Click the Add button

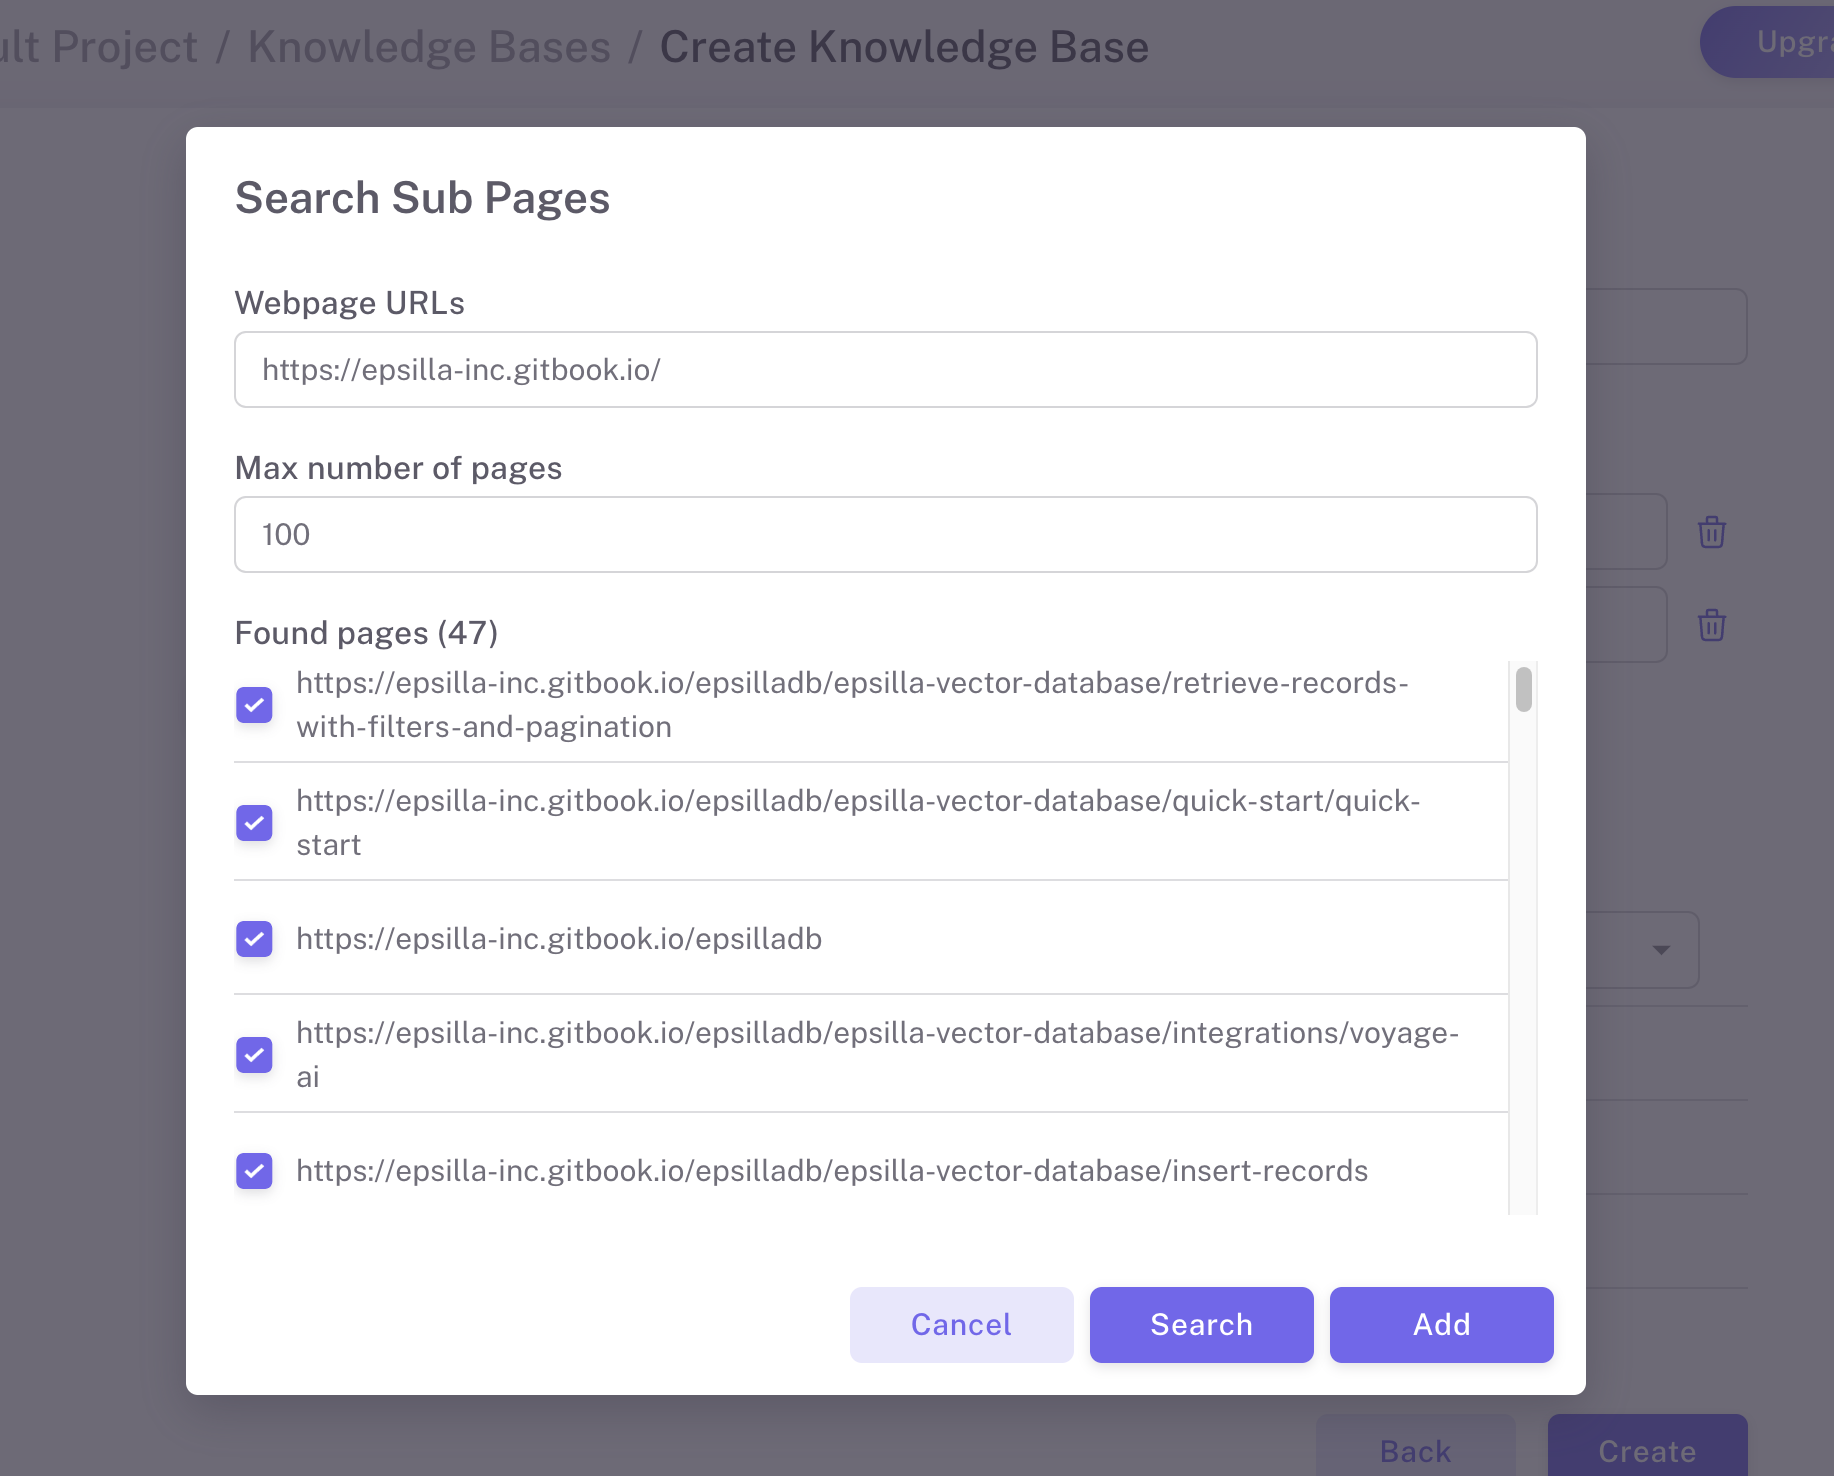pyautogui.click(x=1441, y=1325)
